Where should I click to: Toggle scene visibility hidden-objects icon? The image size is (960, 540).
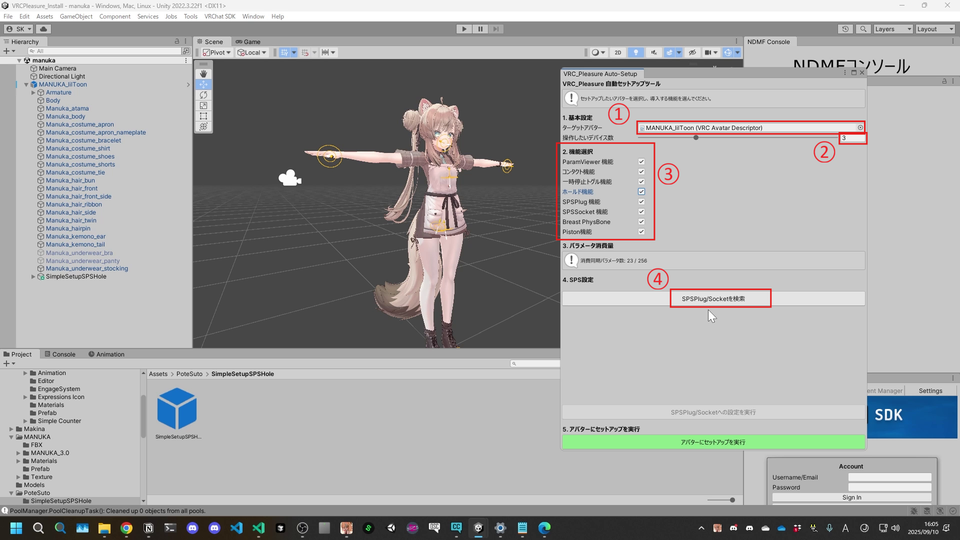pos(692,53)
